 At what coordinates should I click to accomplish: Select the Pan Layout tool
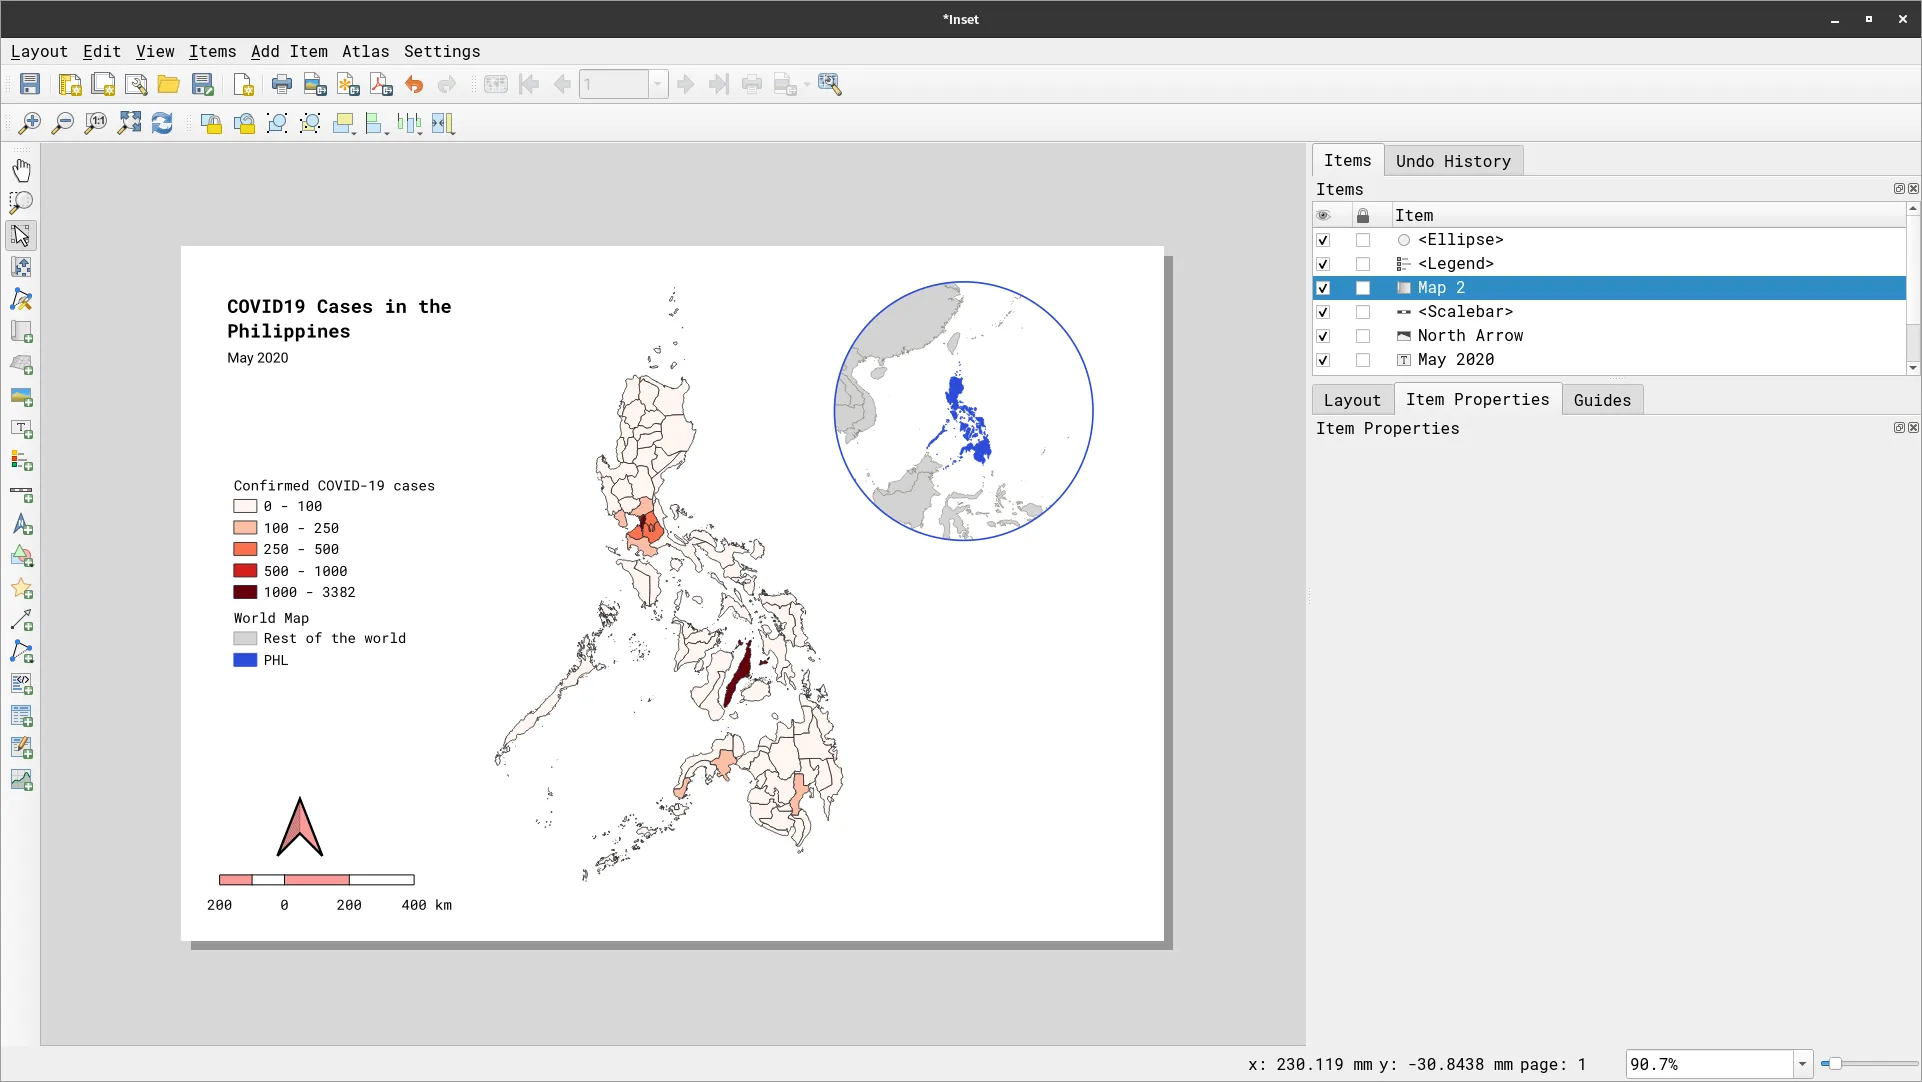(x=21, y=169)
